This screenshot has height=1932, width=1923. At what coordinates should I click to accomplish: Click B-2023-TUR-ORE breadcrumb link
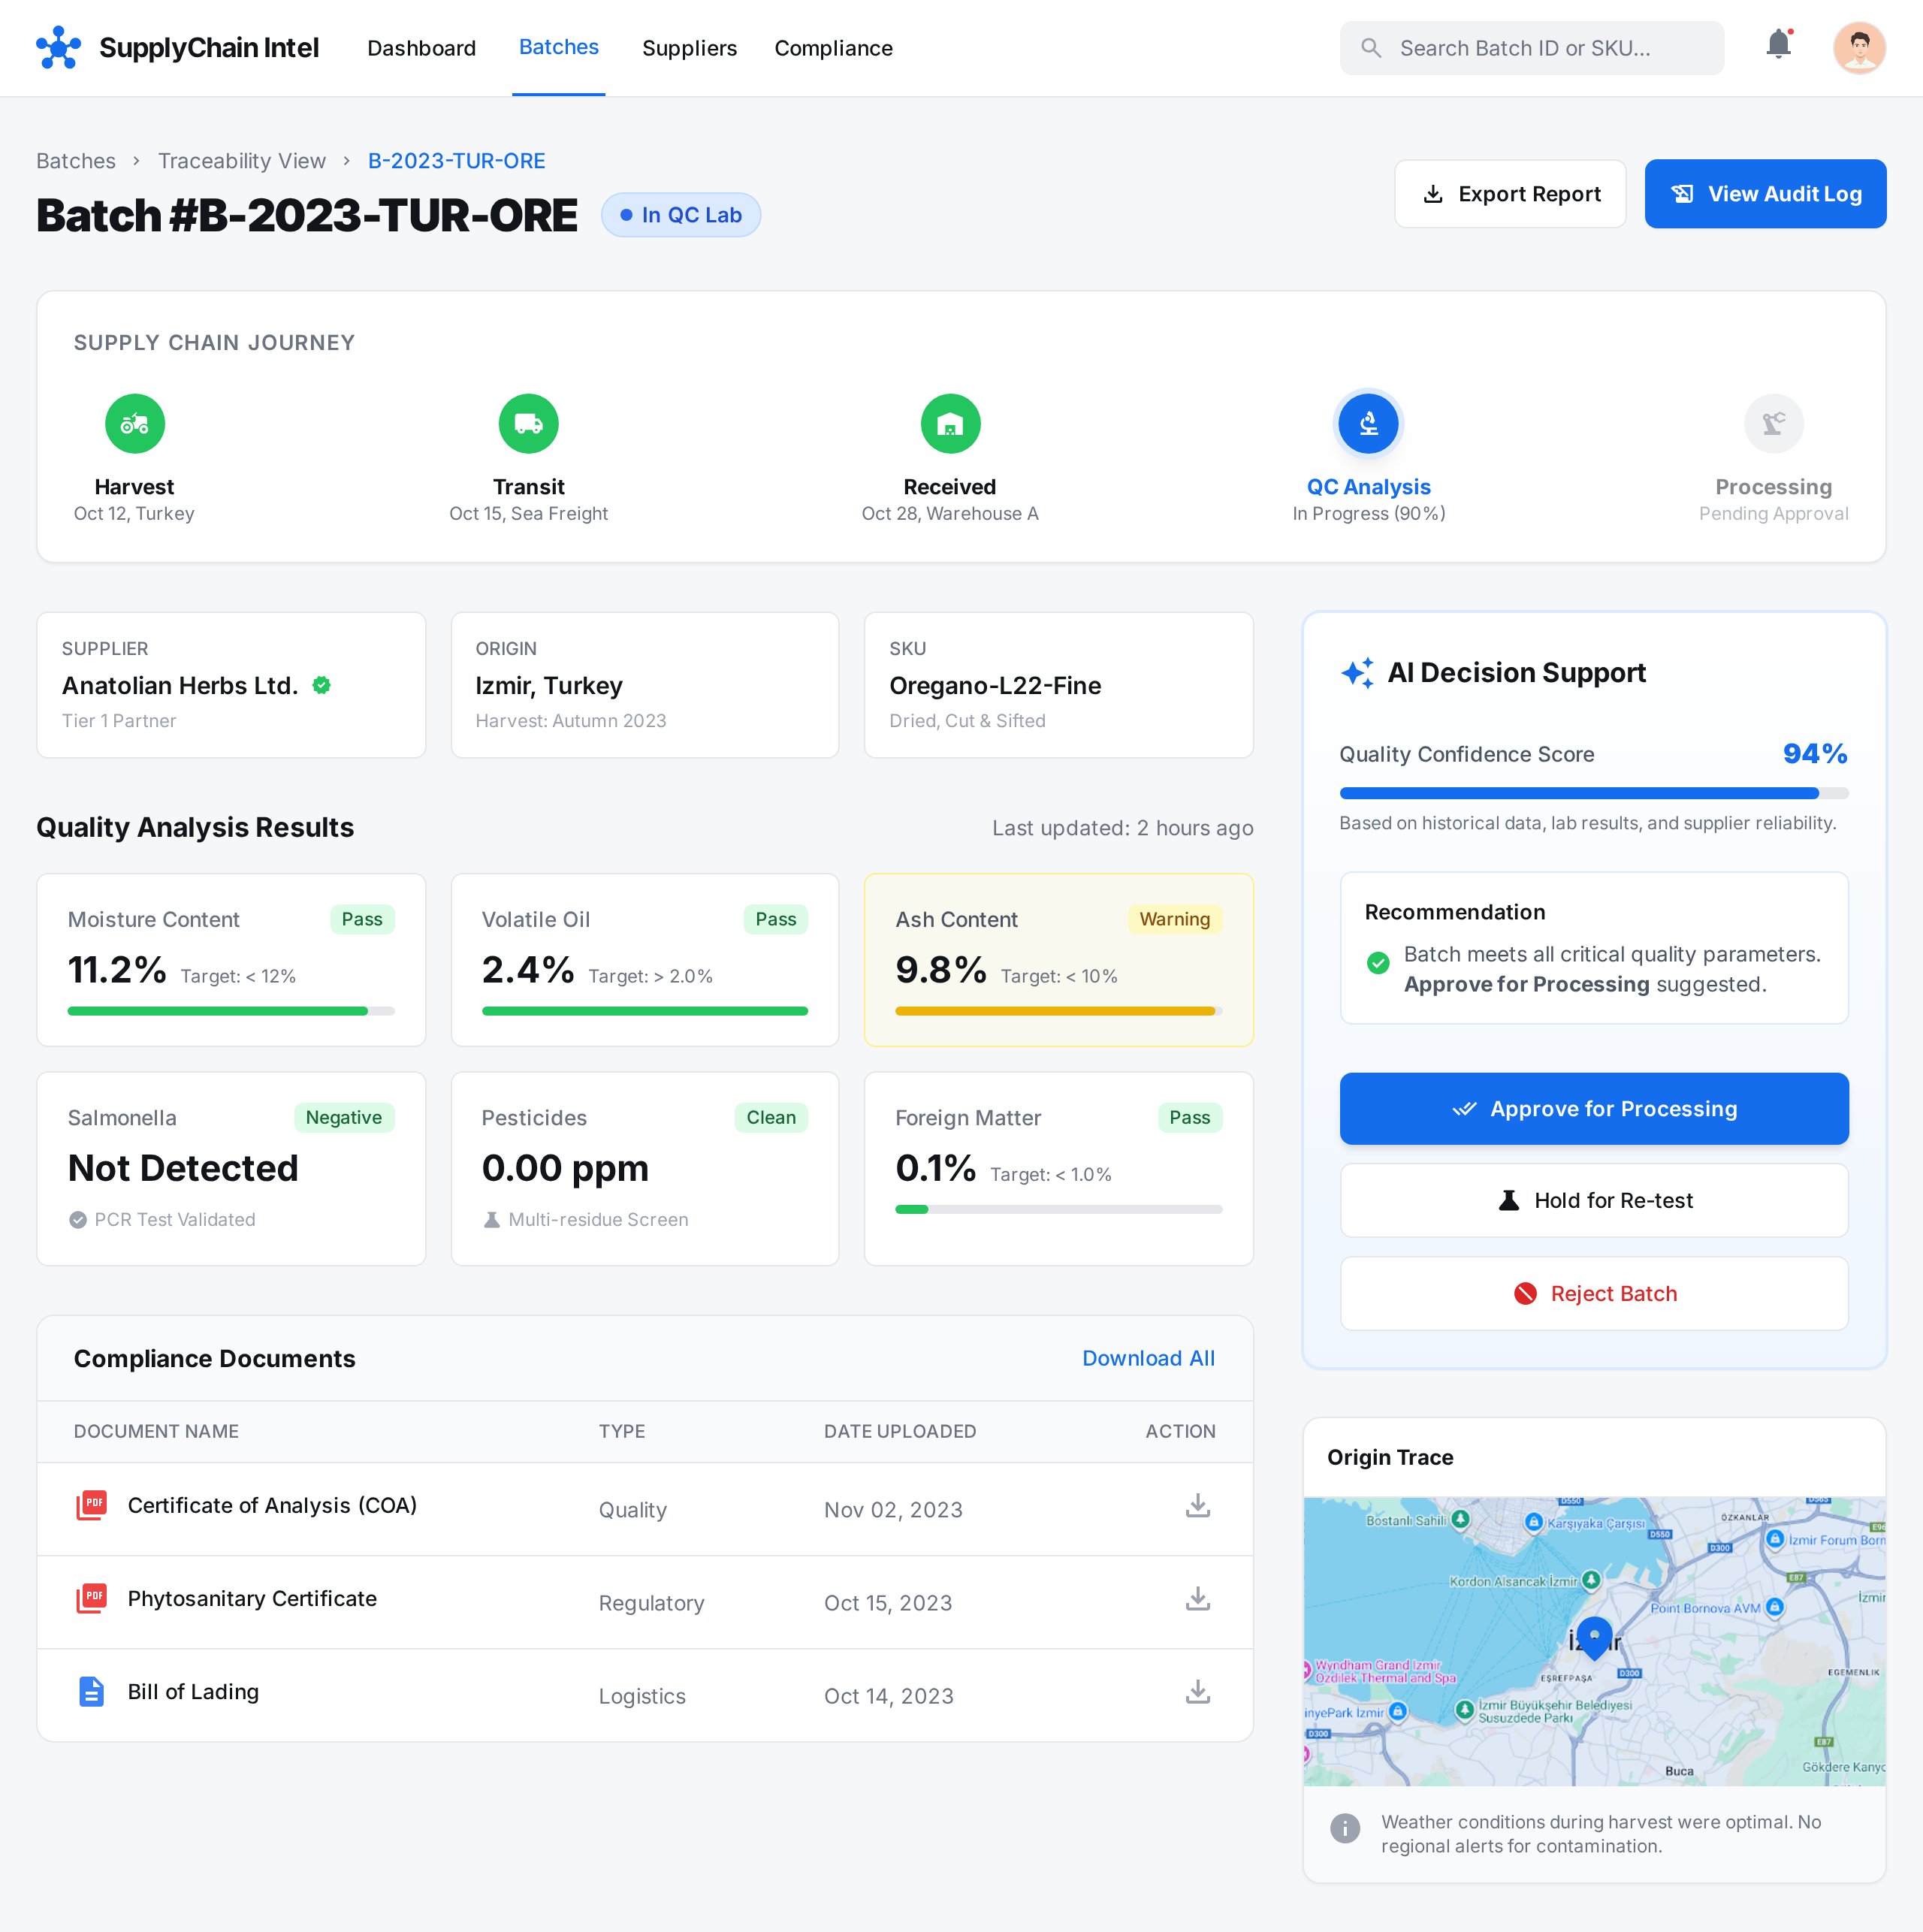[456, 161]
